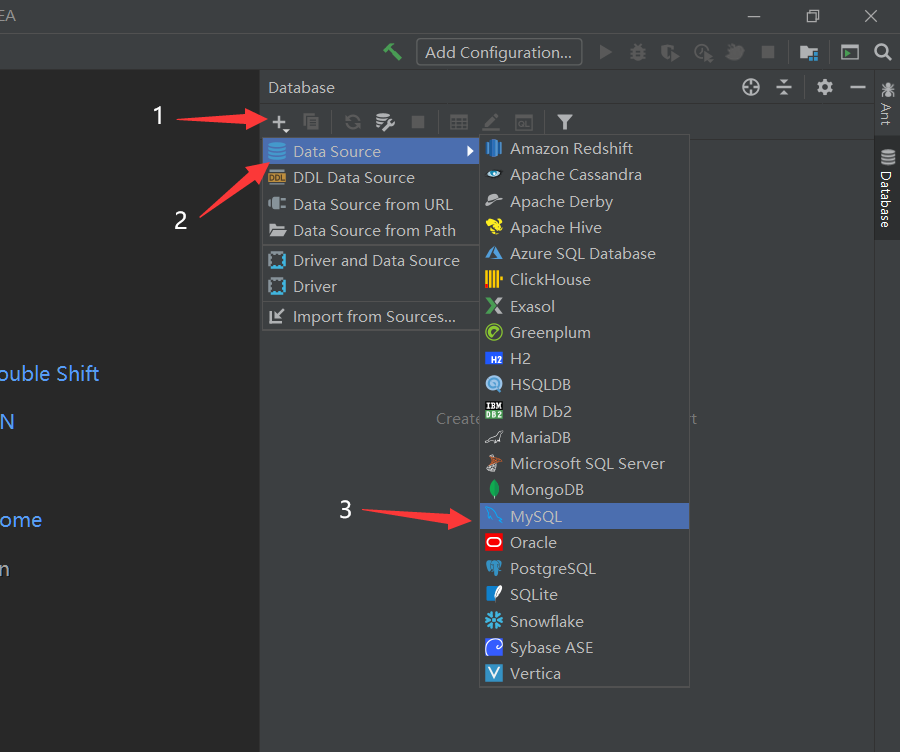
Task: Minimize the IDE window
Action: tap(754, 17)
